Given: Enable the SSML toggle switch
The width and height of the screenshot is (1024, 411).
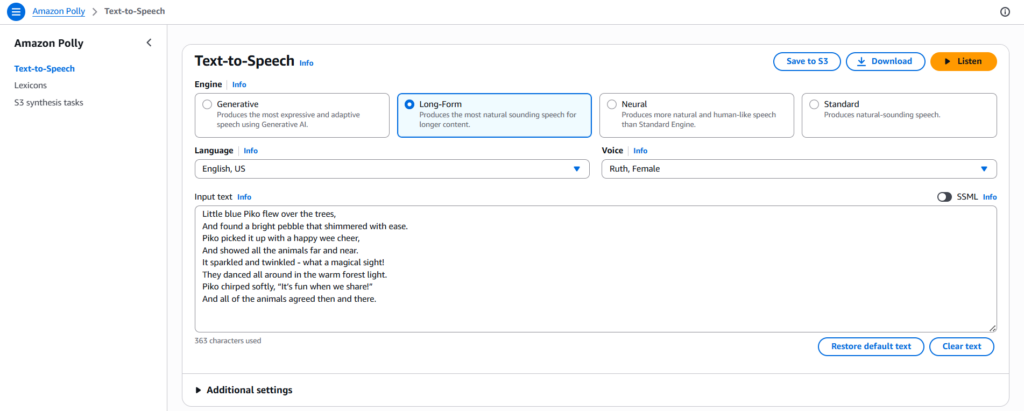Looking at the screenshot, I should click(944, 197).
